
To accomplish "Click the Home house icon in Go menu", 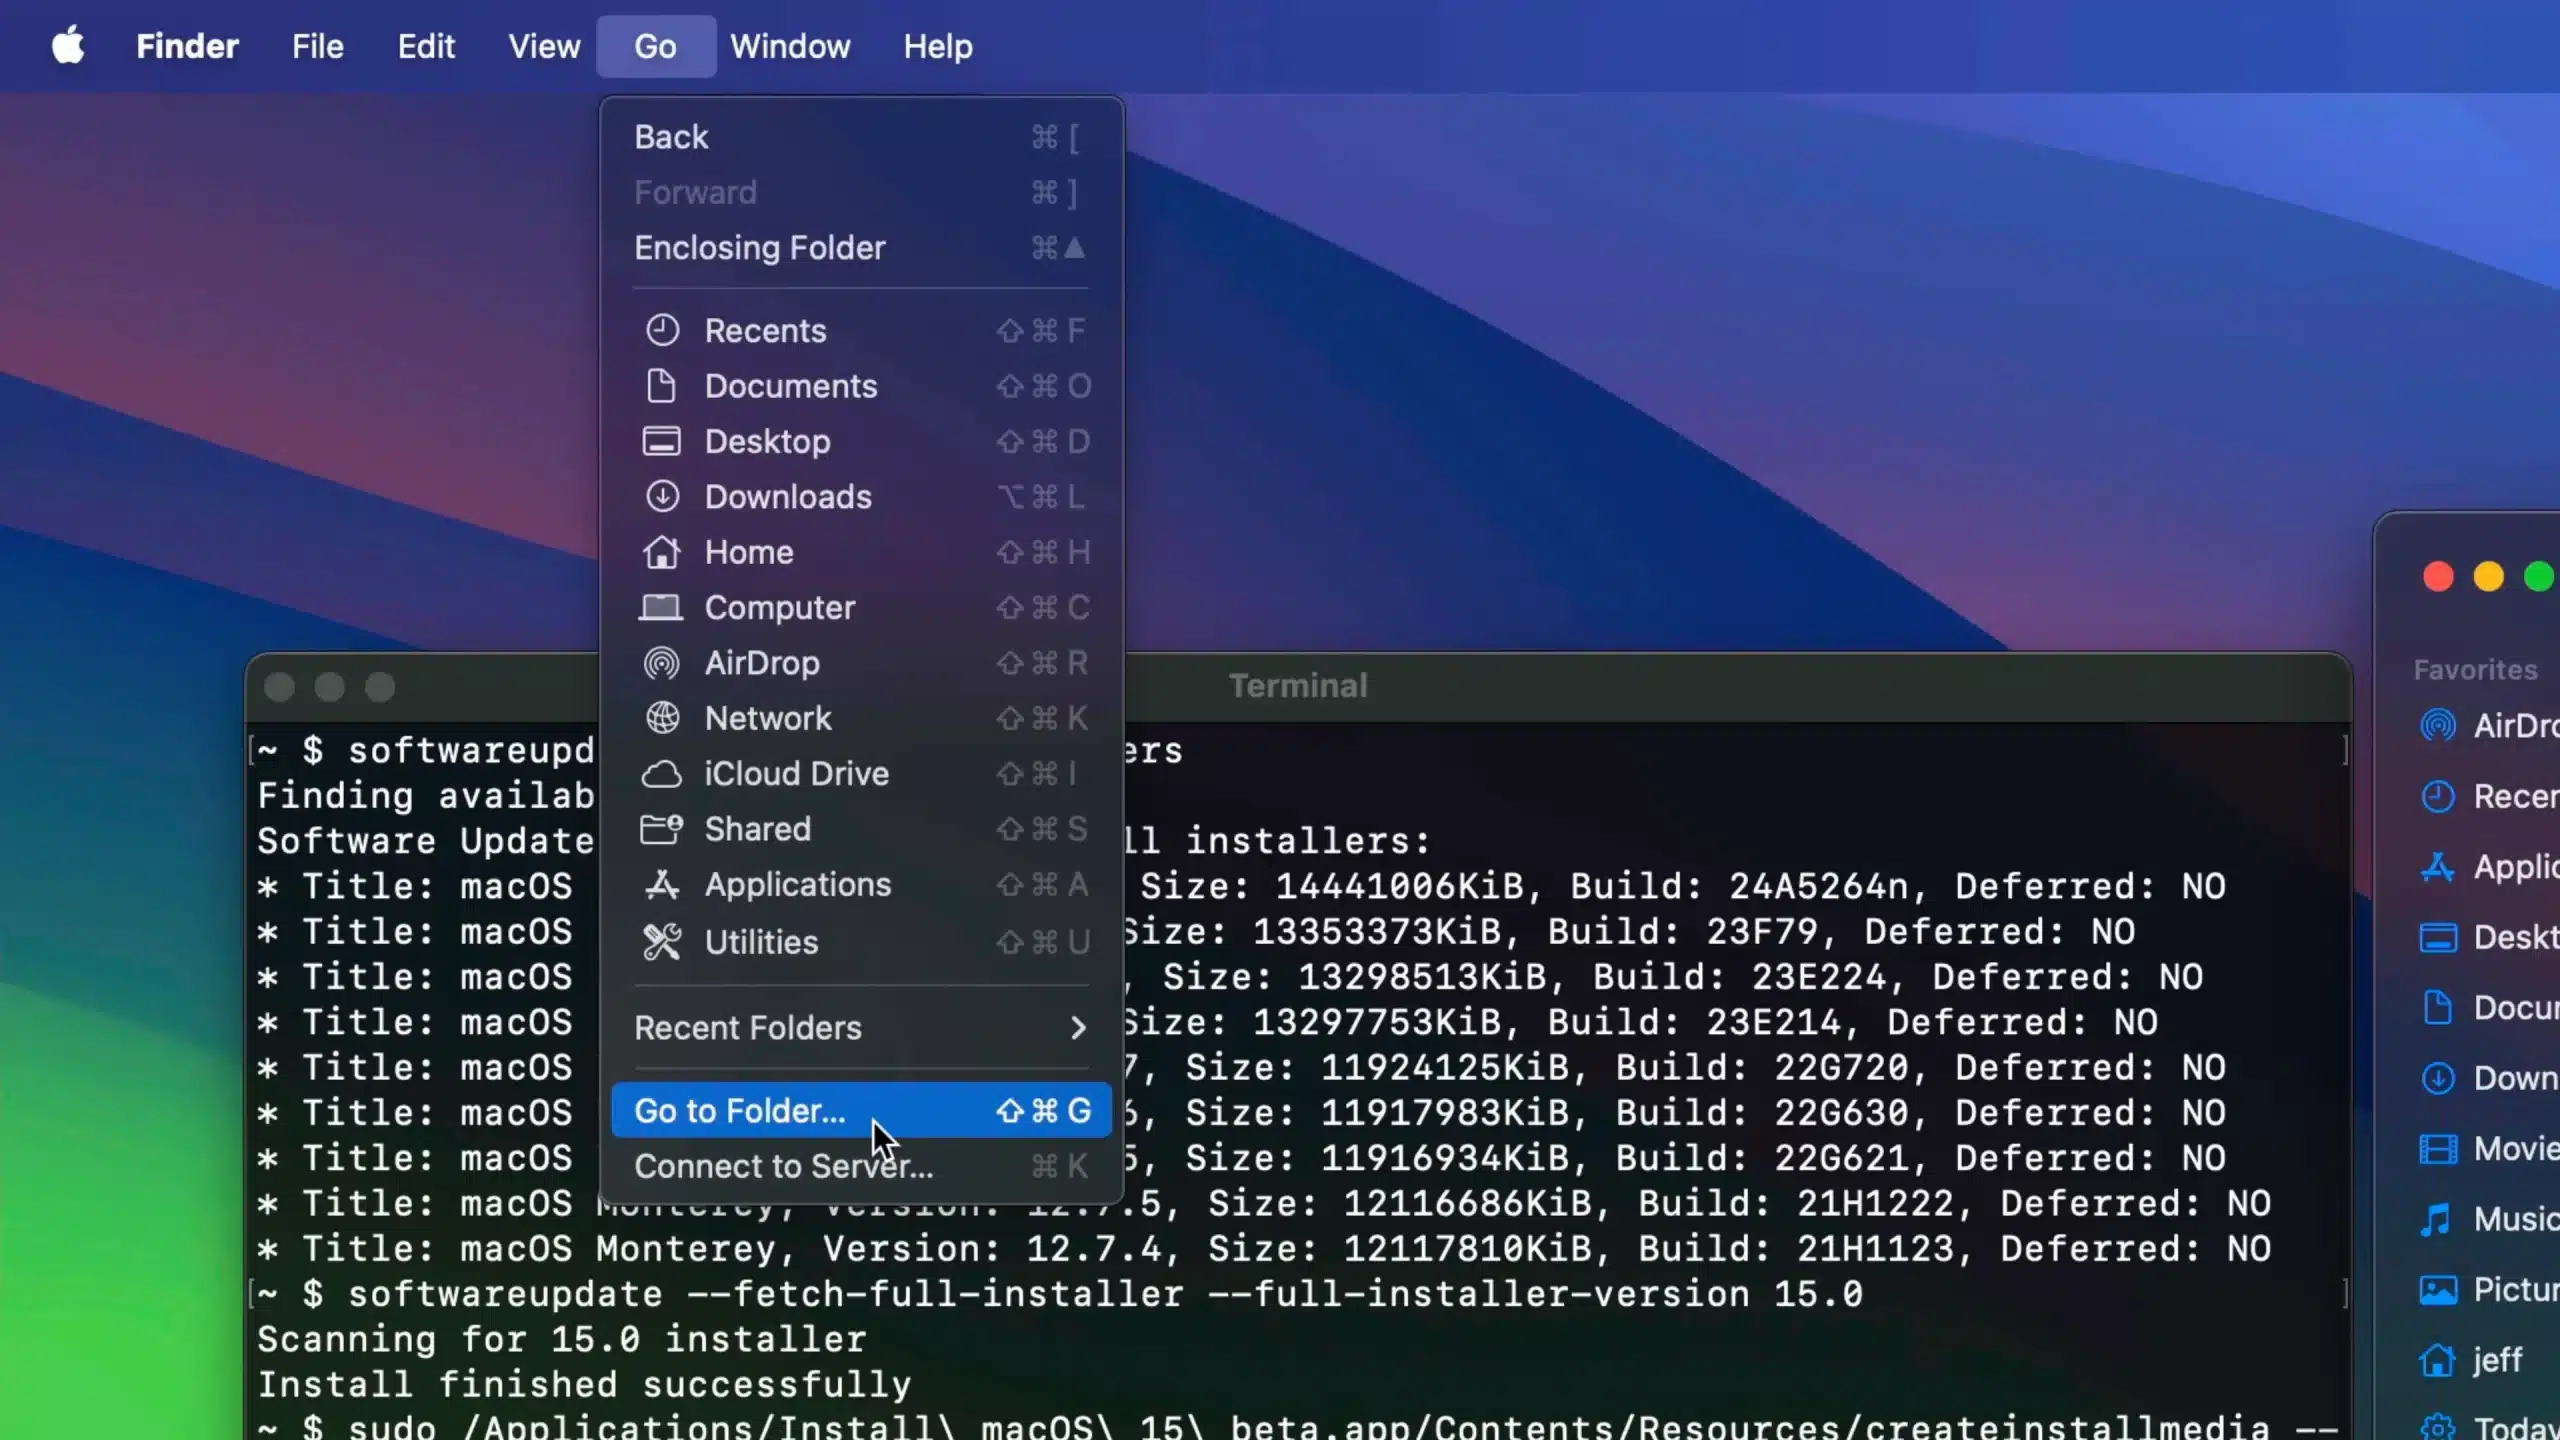I will tap(662, 552).
